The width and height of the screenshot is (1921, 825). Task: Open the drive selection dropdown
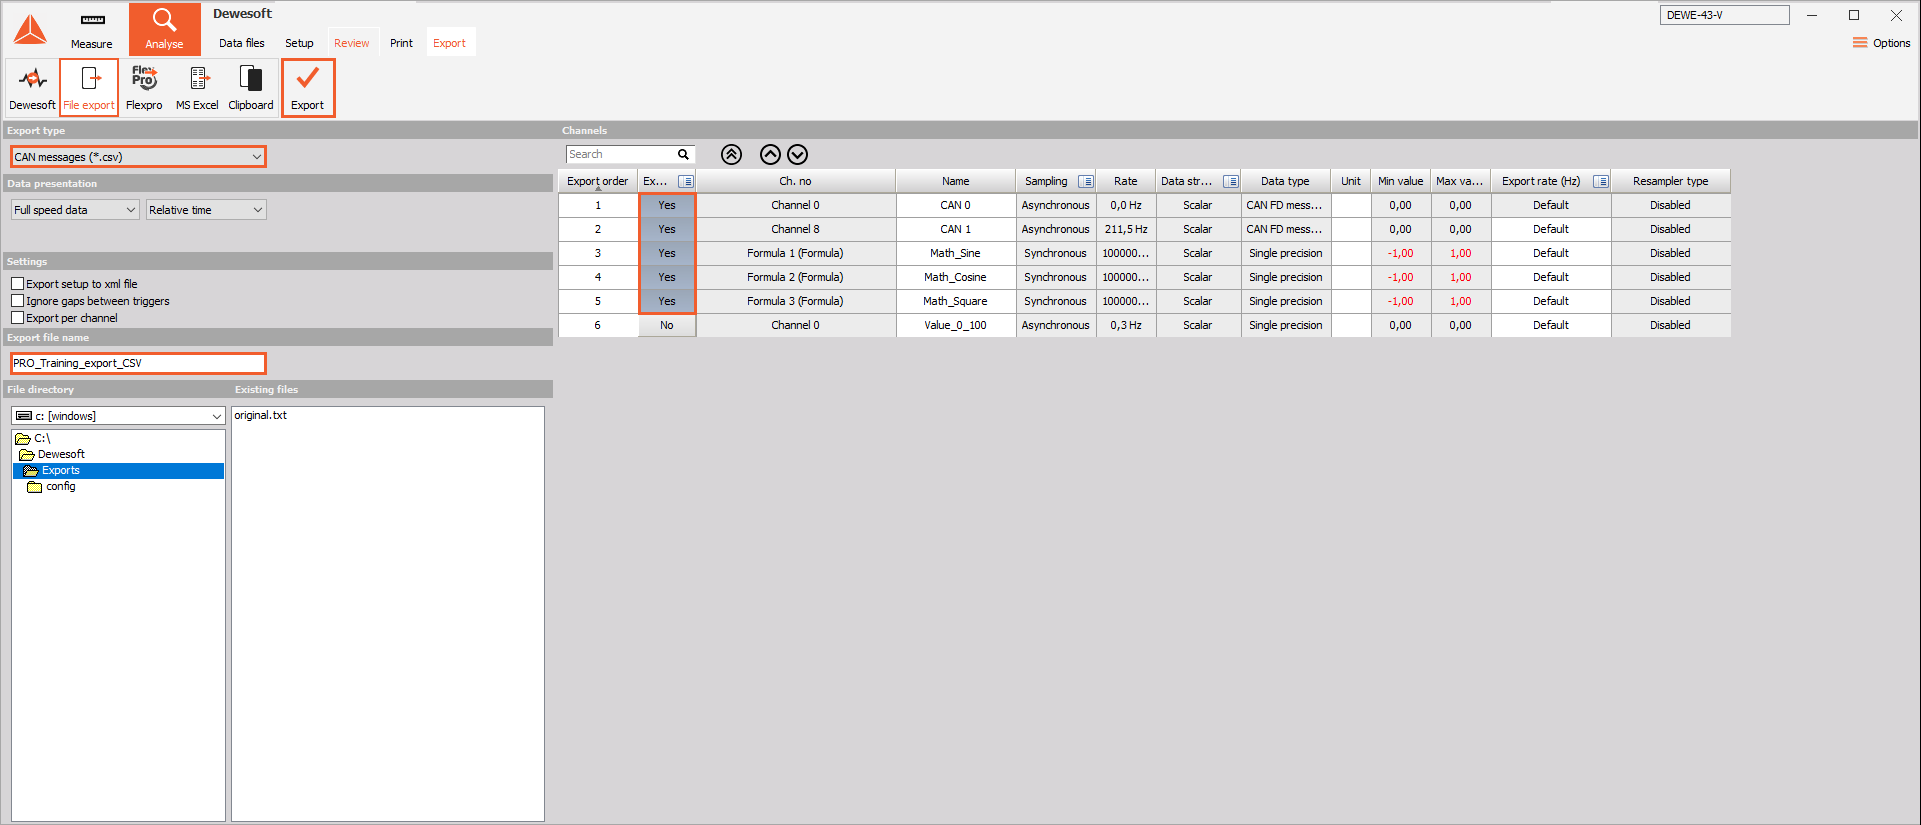[118, 416]
